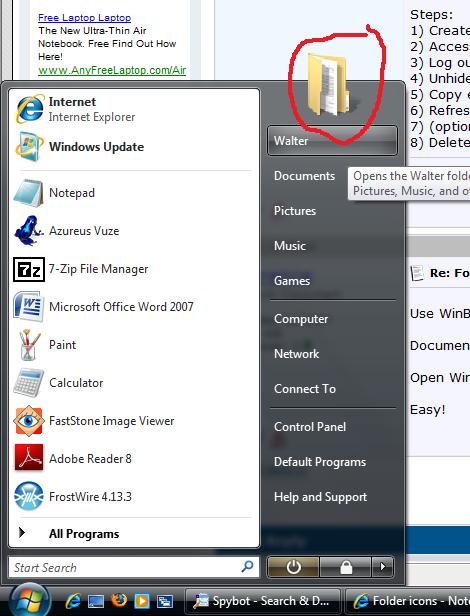Open Pictures folder

(x=295, y=211)
